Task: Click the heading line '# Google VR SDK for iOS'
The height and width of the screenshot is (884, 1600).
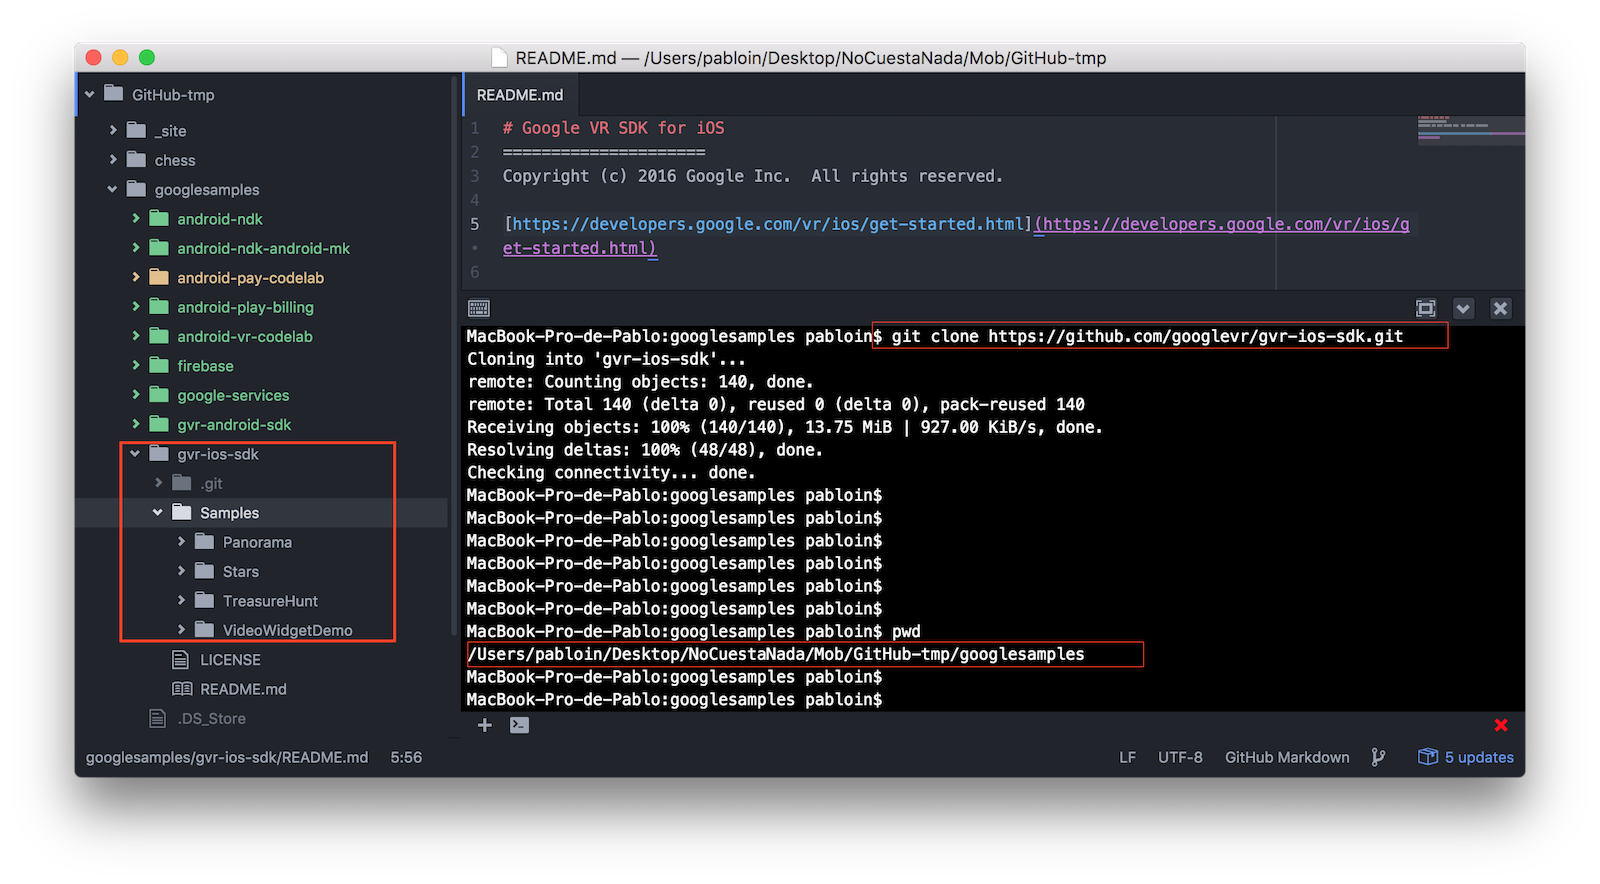Action: point(613,128)
